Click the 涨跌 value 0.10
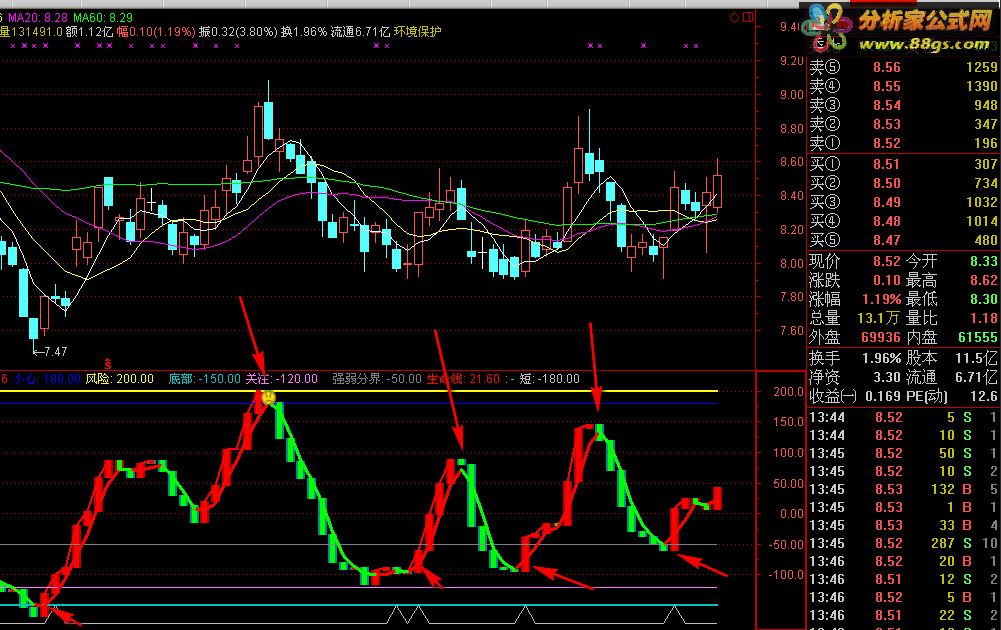The width and height of the screenshot is (1001, 630). click(x=887, y=280)
